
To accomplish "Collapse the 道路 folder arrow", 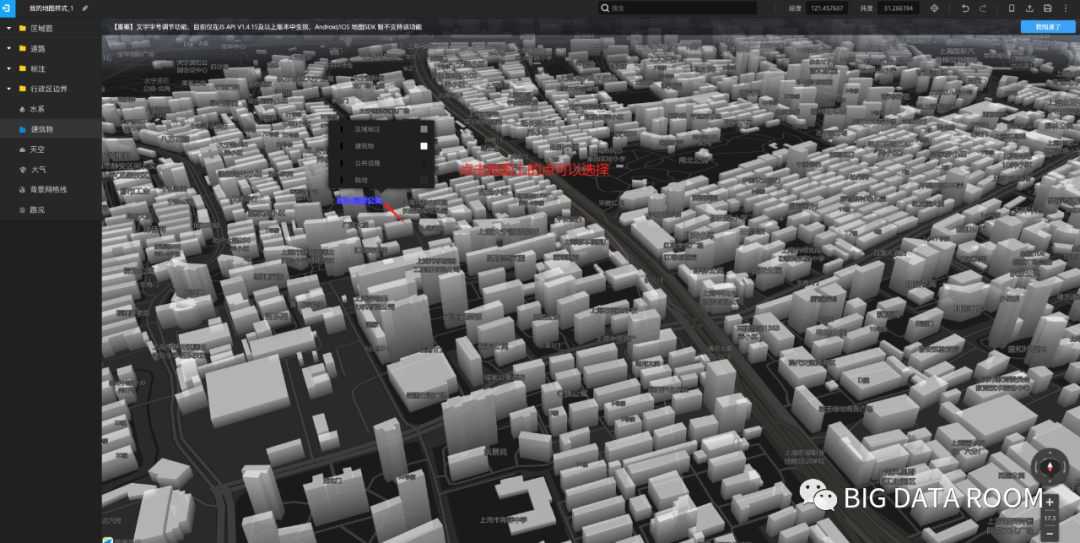I will tap(9, 49).
